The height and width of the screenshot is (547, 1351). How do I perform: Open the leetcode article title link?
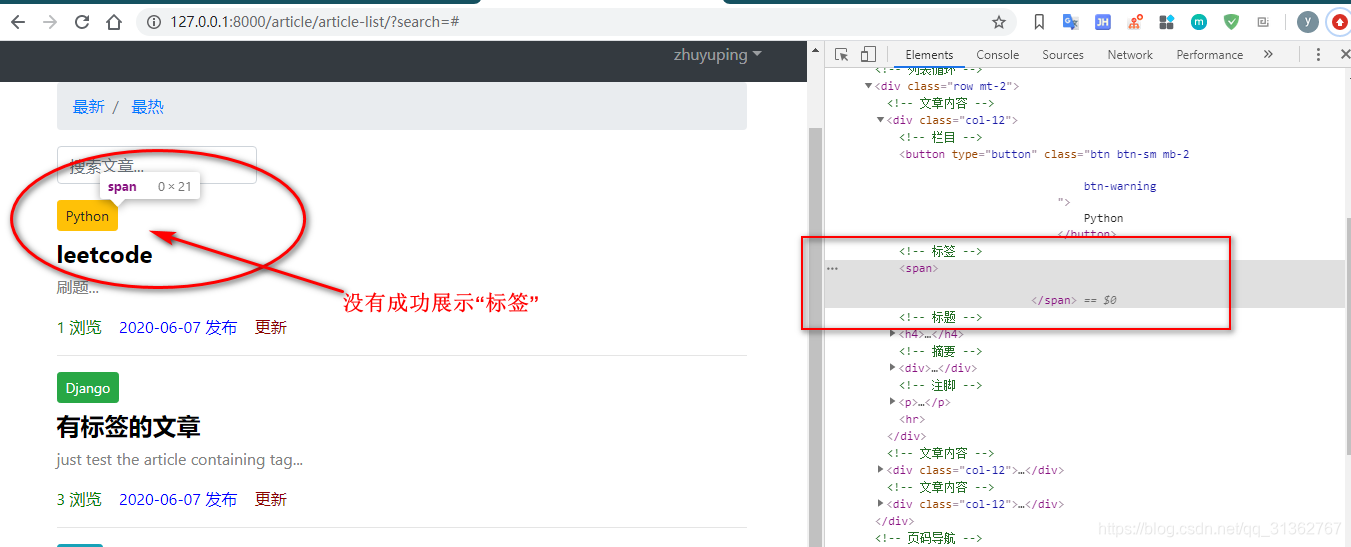104,255
